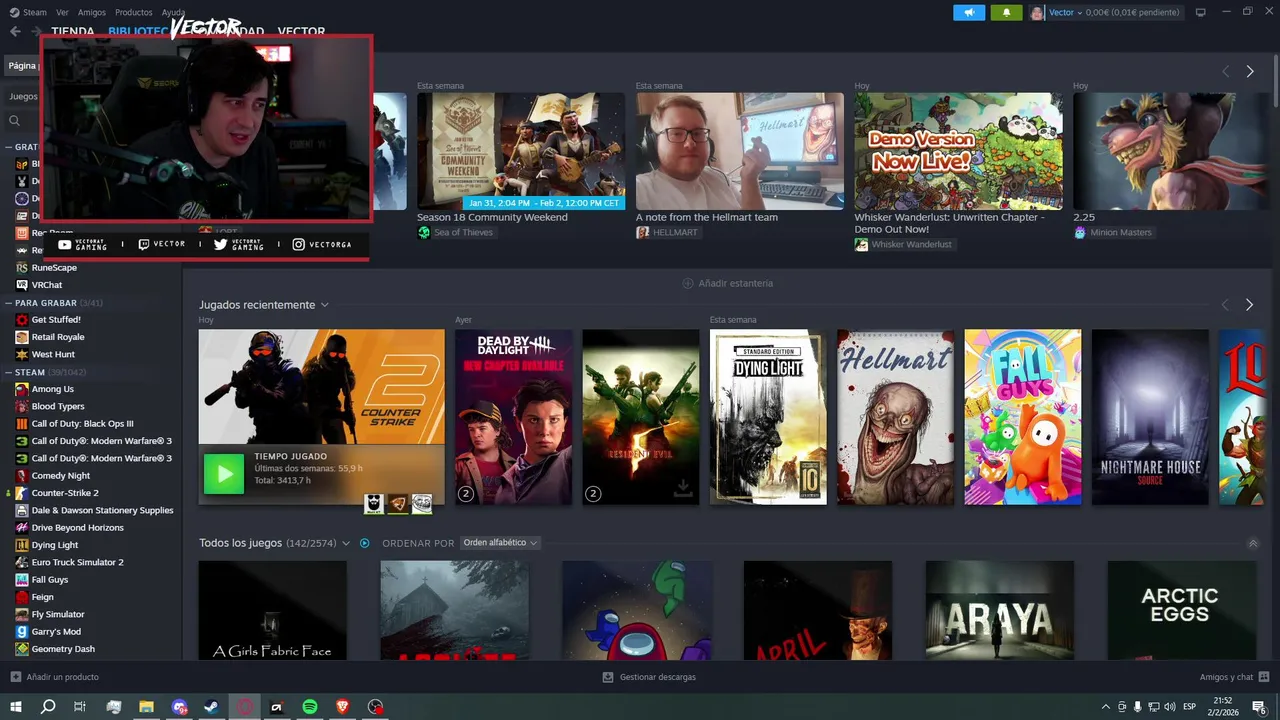The image size is (1280, 720).
Task: Advance the recent games shelf right arrow
Action: [x=1249, y=305]
